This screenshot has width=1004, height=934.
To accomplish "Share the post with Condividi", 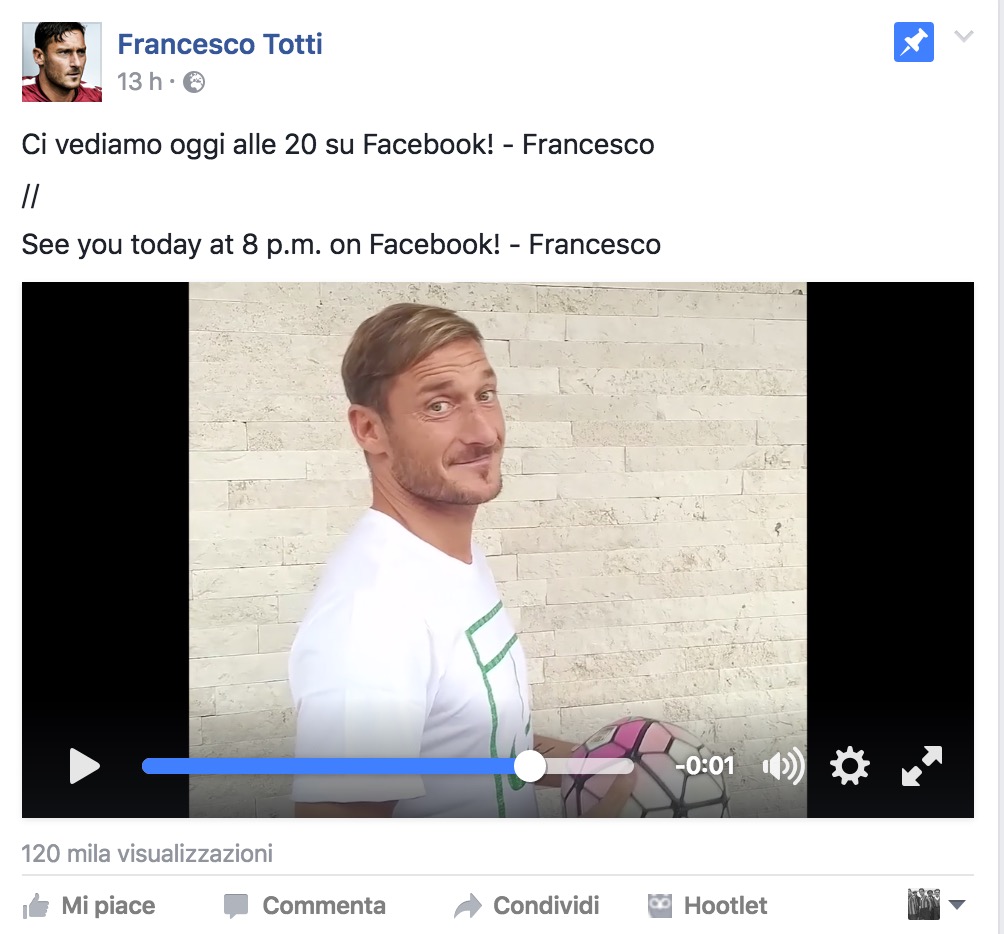I will [x=526, y=906].
